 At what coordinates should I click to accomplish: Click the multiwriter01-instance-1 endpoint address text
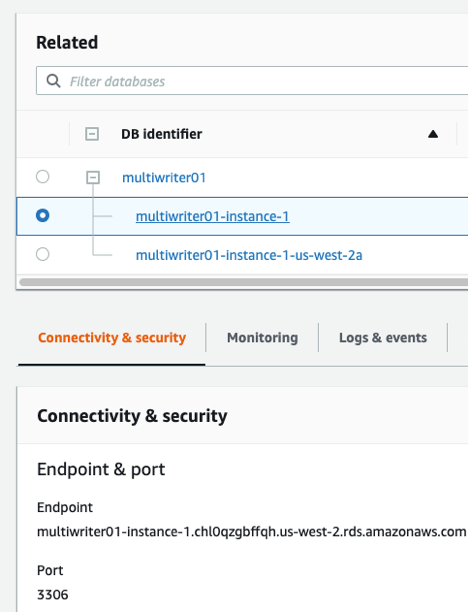252,532
